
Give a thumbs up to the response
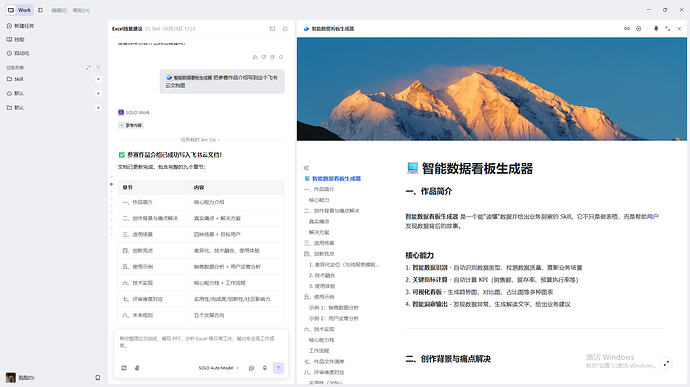(x=255, y=57)
